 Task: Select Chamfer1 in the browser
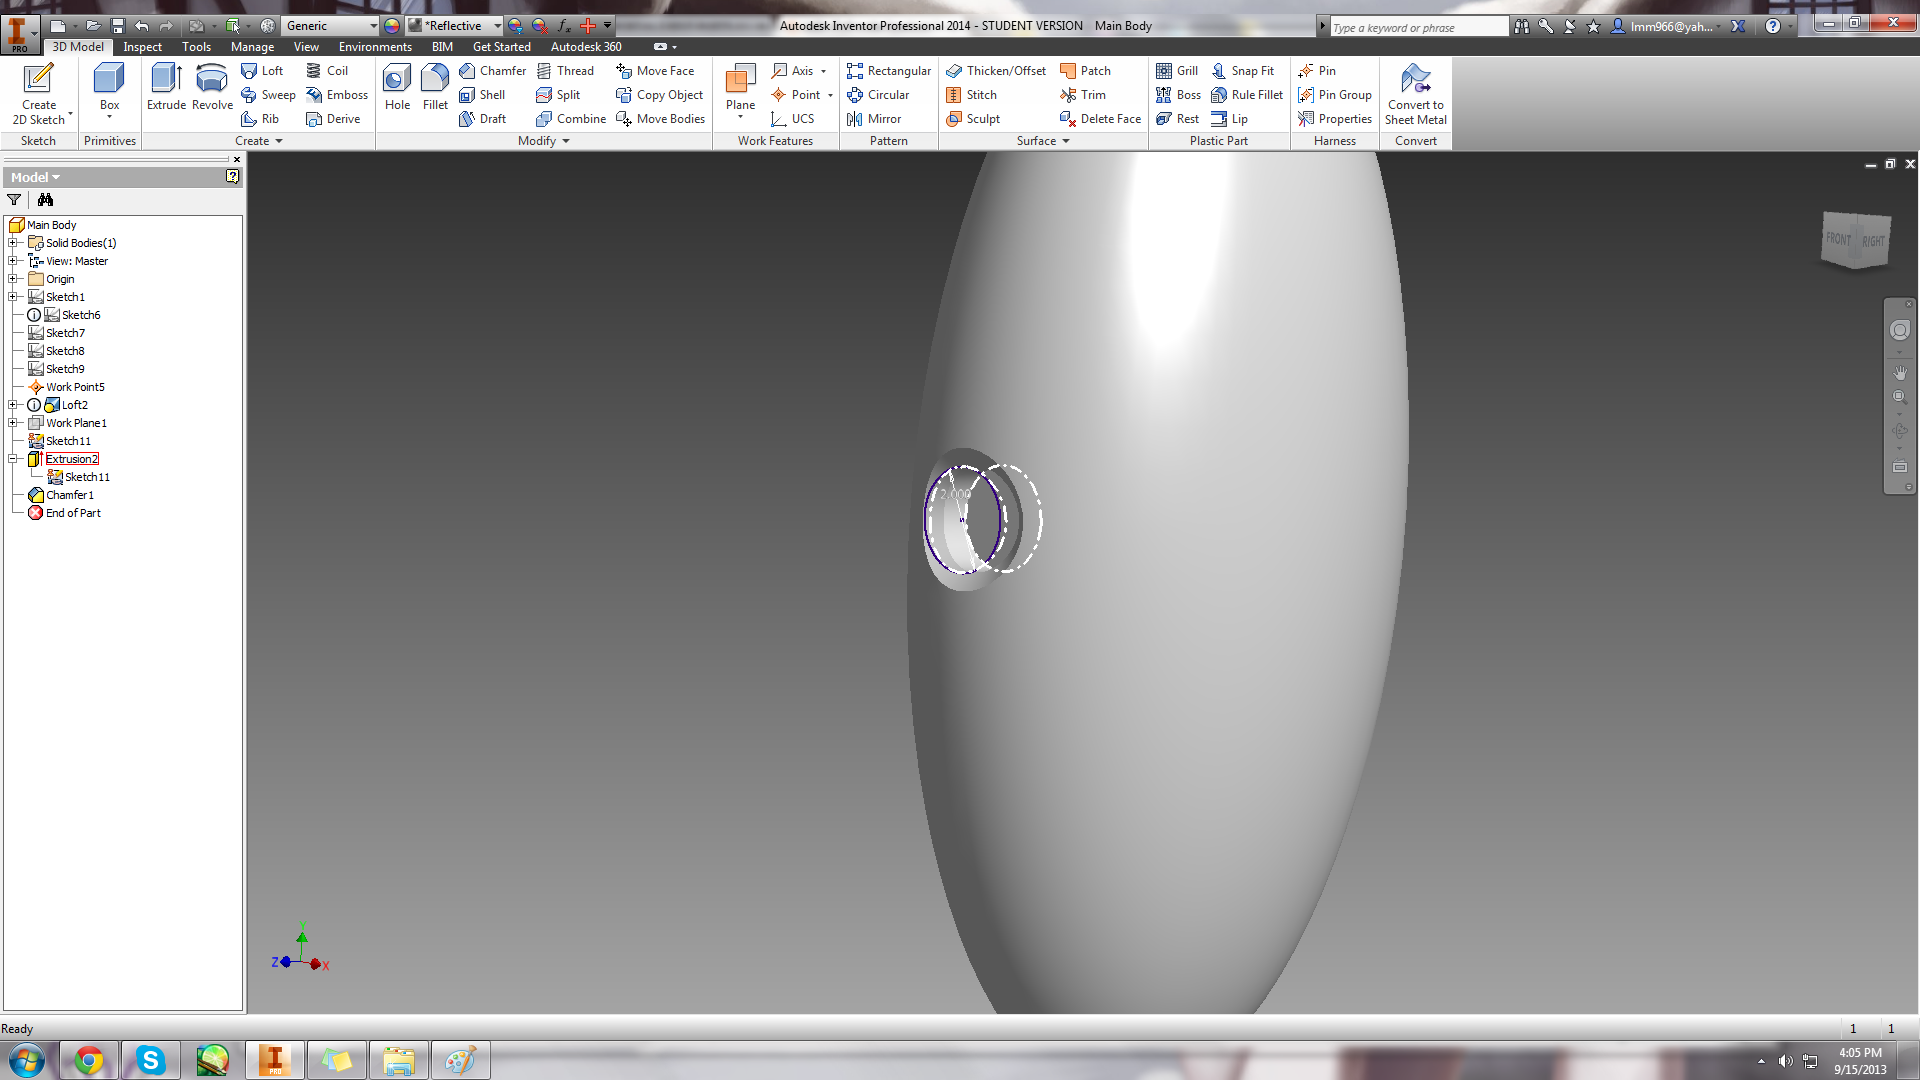click(x=68, y=494)
